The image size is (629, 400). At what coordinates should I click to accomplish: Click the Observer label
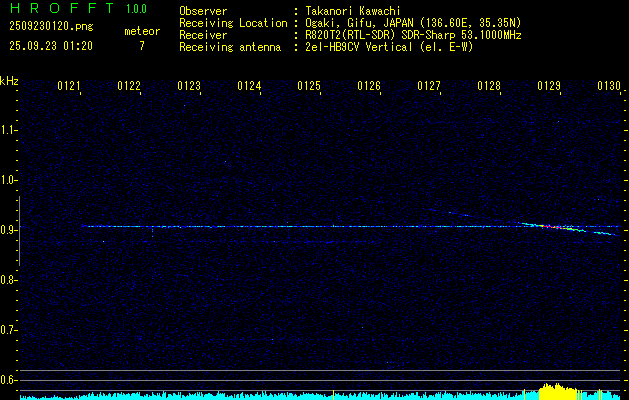coord(203,11)
